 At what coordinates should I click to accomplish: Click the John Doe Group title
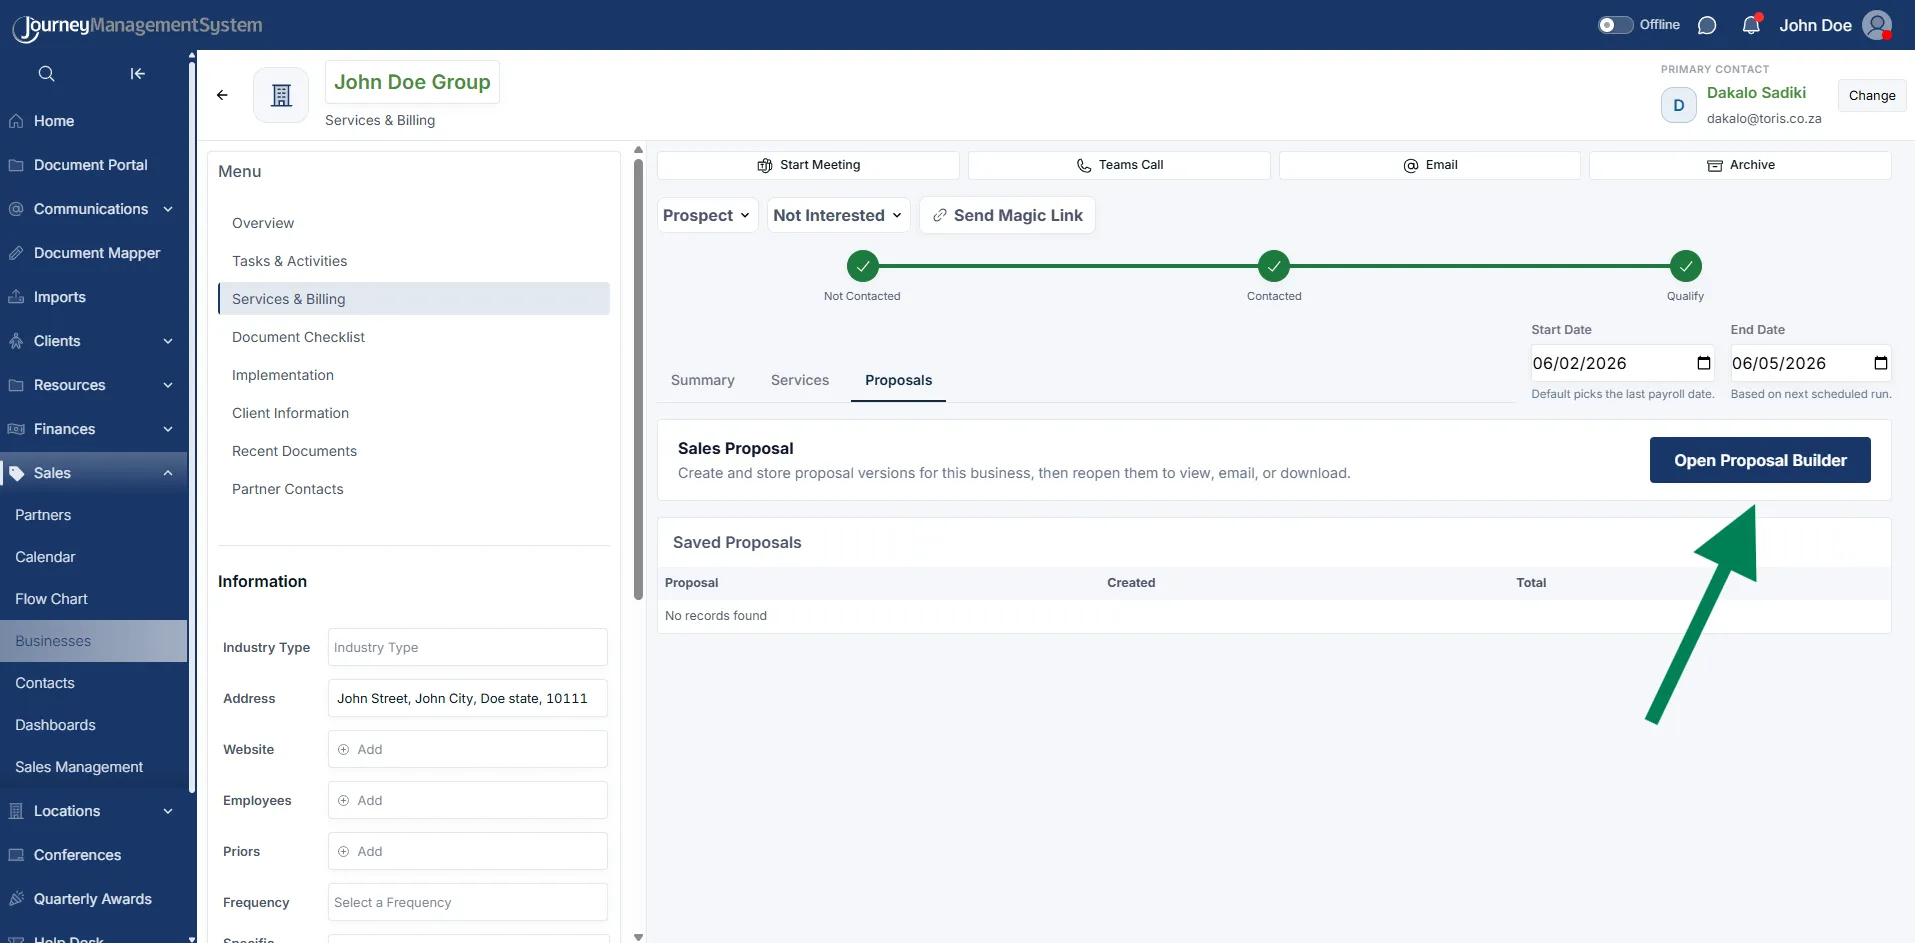pyautogui.click(x=412, y=82)
